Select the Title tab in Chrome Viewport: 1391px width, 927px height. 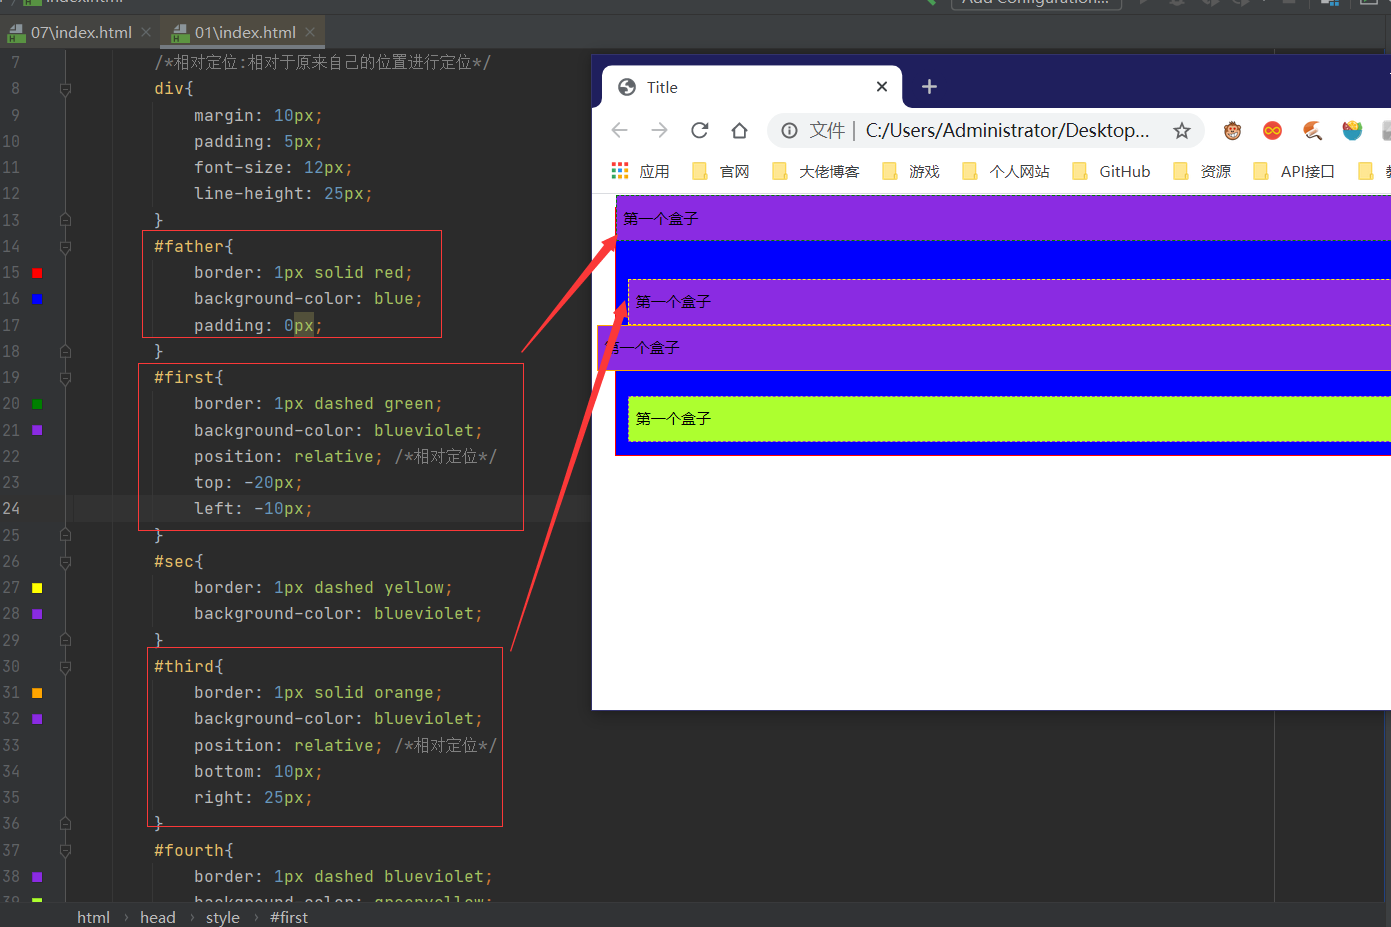[752, 87]
